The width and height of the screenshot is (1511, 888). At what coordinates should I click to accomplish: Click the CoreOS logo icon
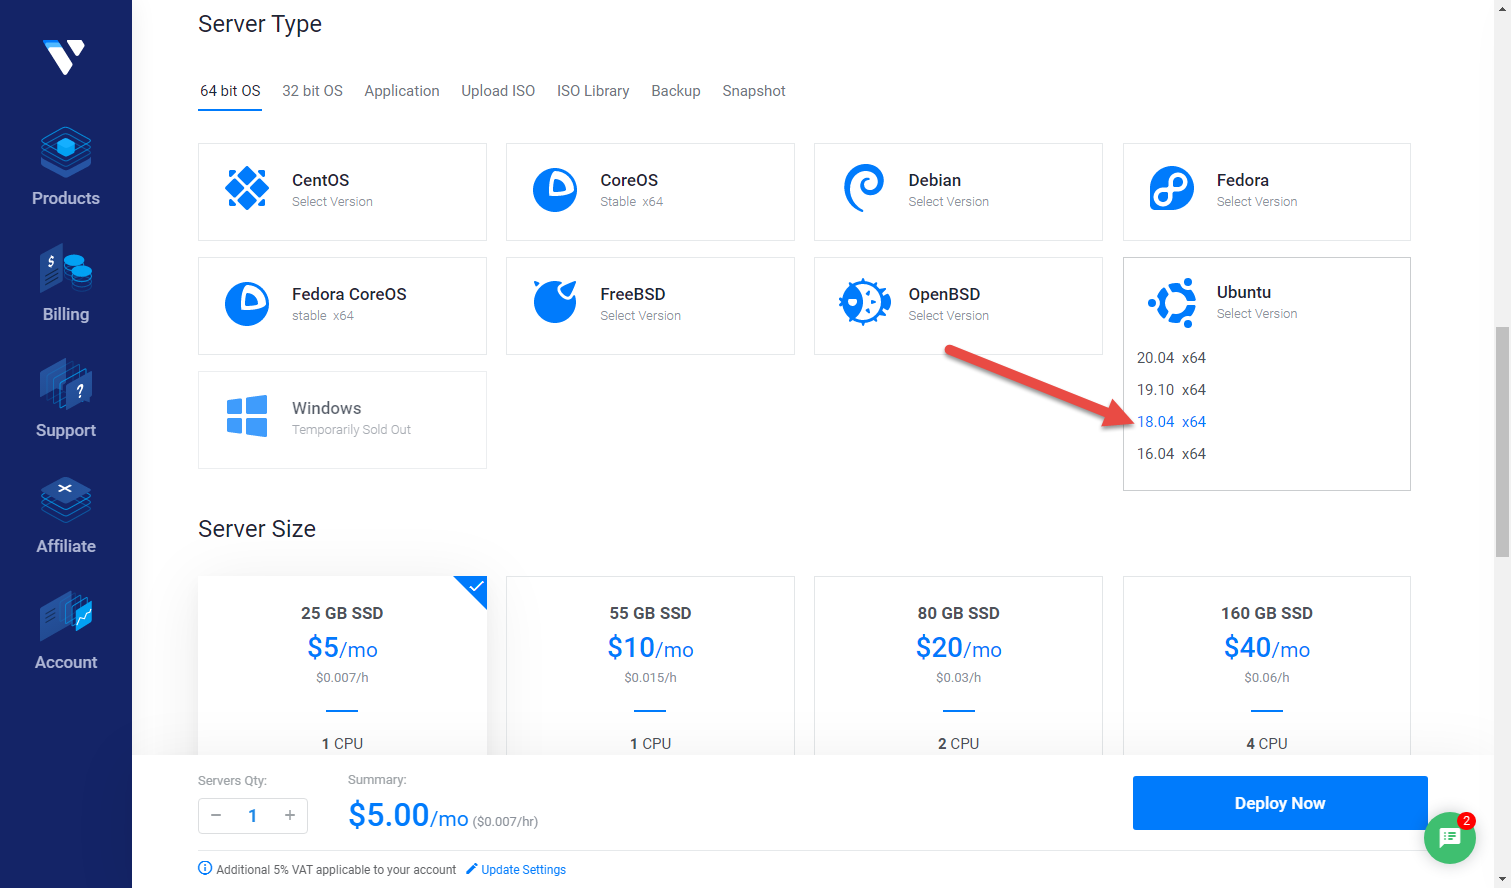[x=555, y=189]
